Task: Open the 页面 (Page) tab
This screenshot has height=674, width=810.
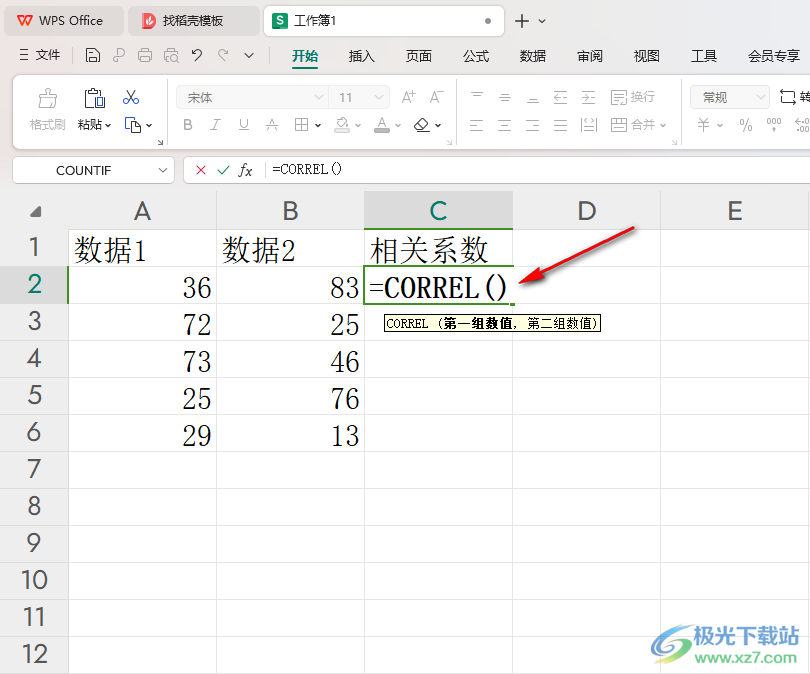Action: click(418, 55)
